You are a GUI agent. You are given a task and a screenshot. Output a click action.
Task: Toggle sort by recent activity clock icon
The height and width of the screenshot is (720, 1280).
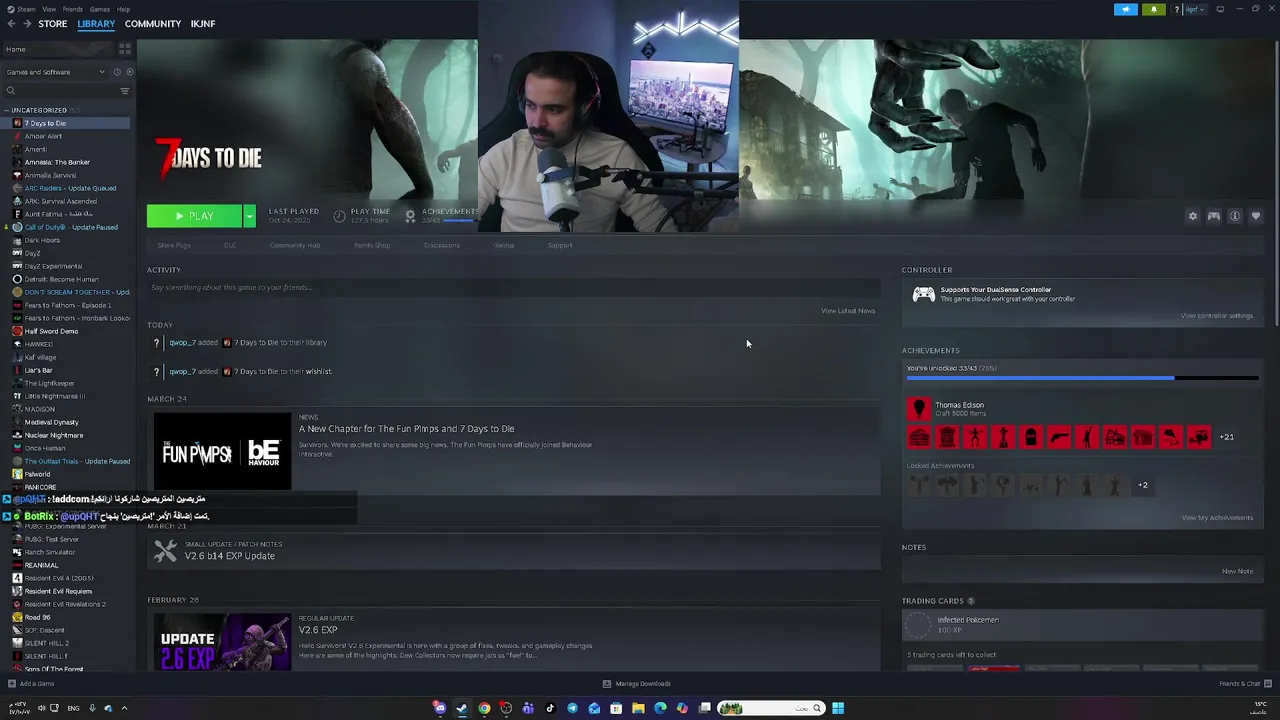116,72
